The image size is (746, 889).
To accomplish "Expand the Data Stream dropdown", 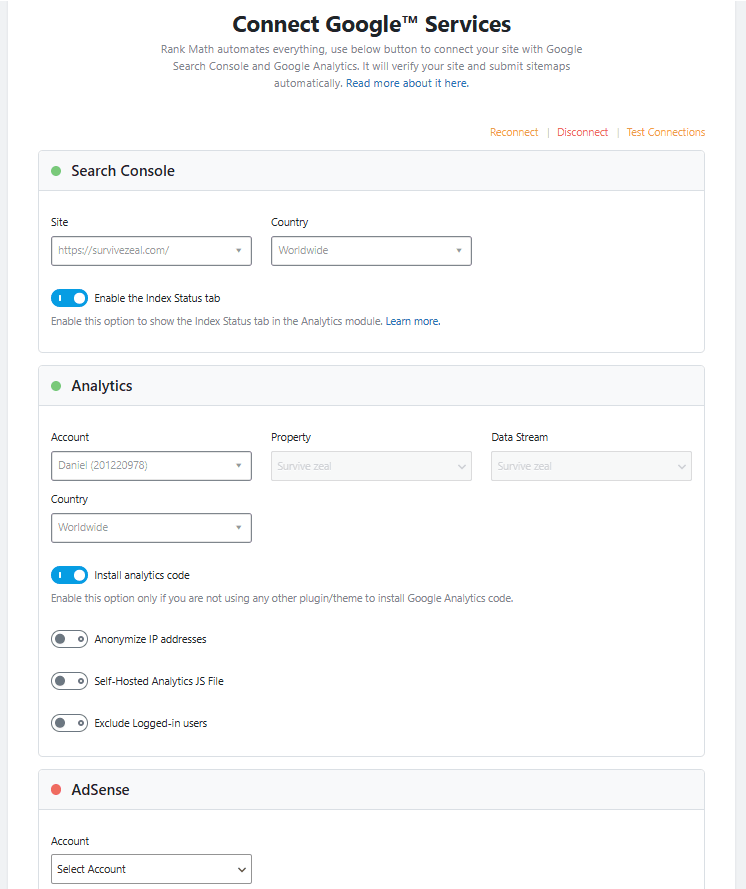I will click(591, 466).
